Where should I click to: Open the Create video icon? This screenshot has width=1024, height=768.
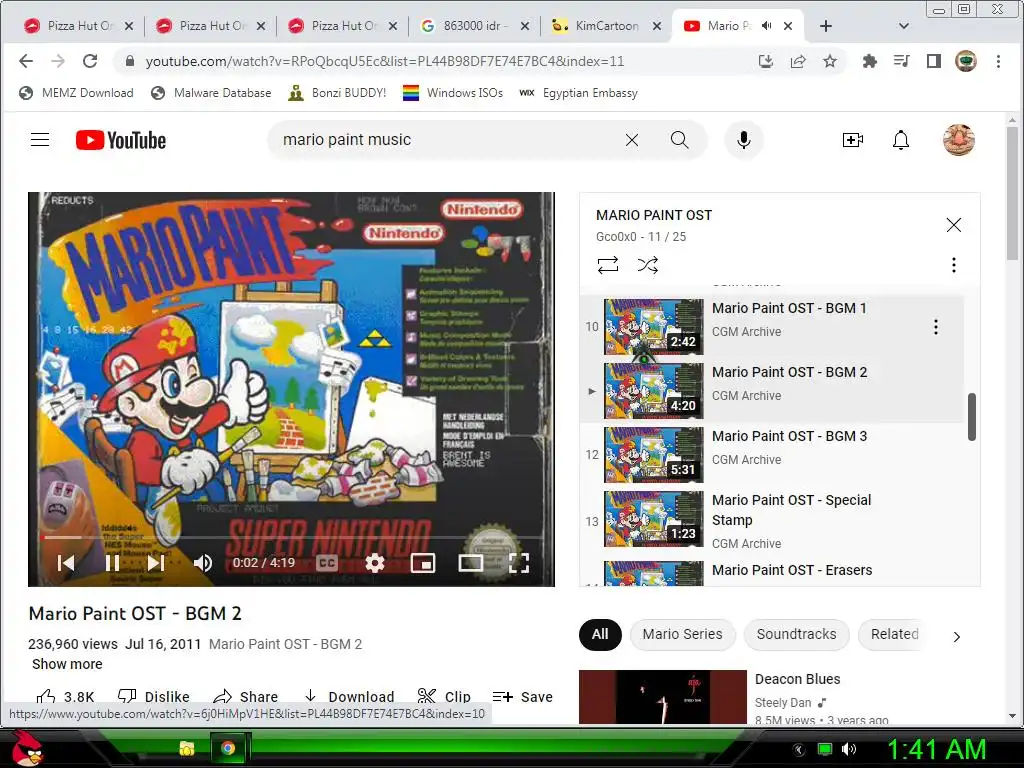(x=852, y=140)
